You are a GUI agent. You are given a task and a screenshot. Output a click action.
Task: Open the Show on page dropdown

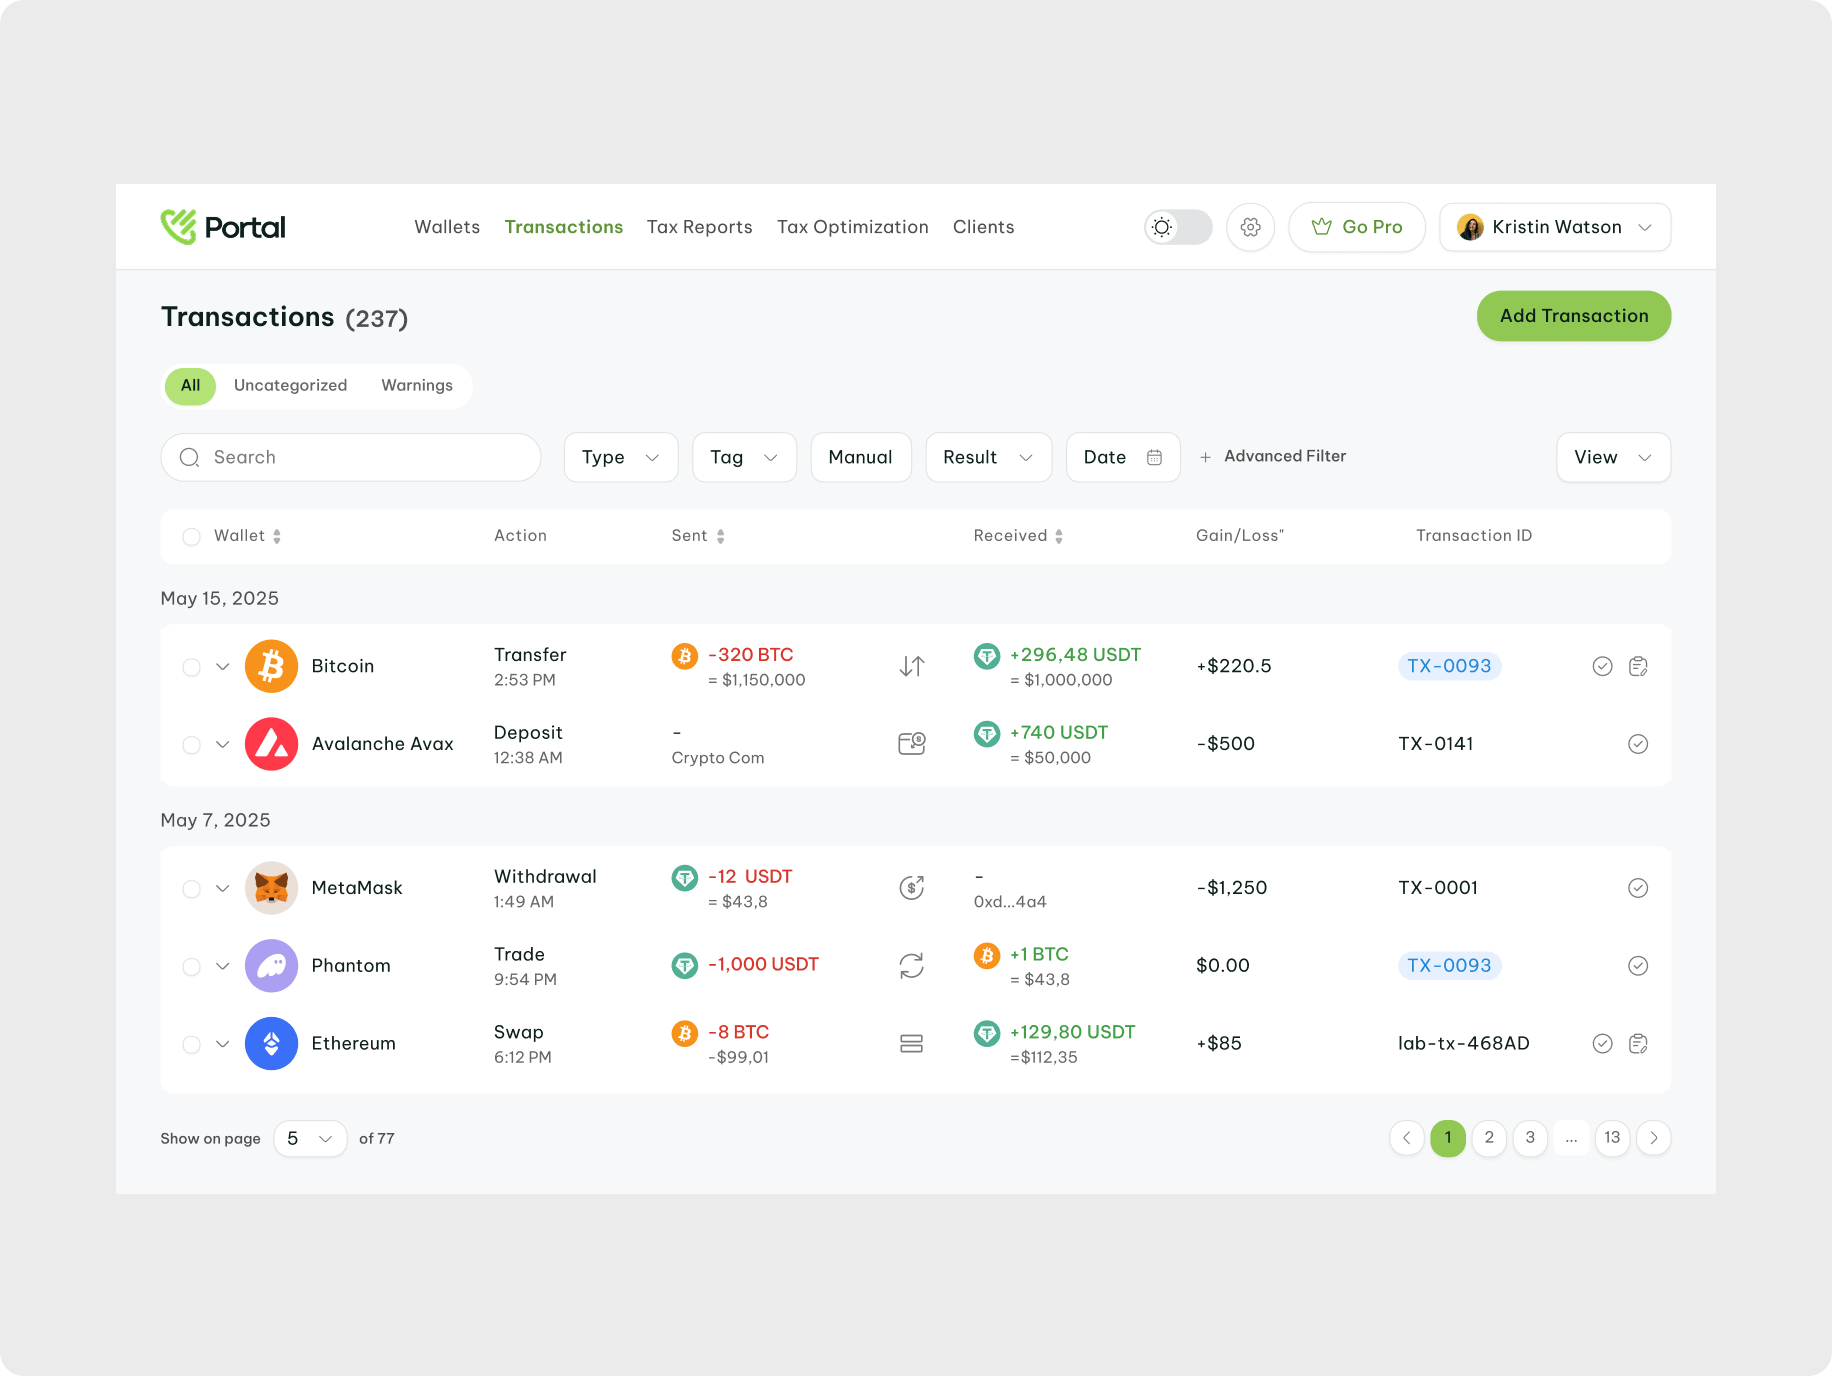click(310, 1138)
